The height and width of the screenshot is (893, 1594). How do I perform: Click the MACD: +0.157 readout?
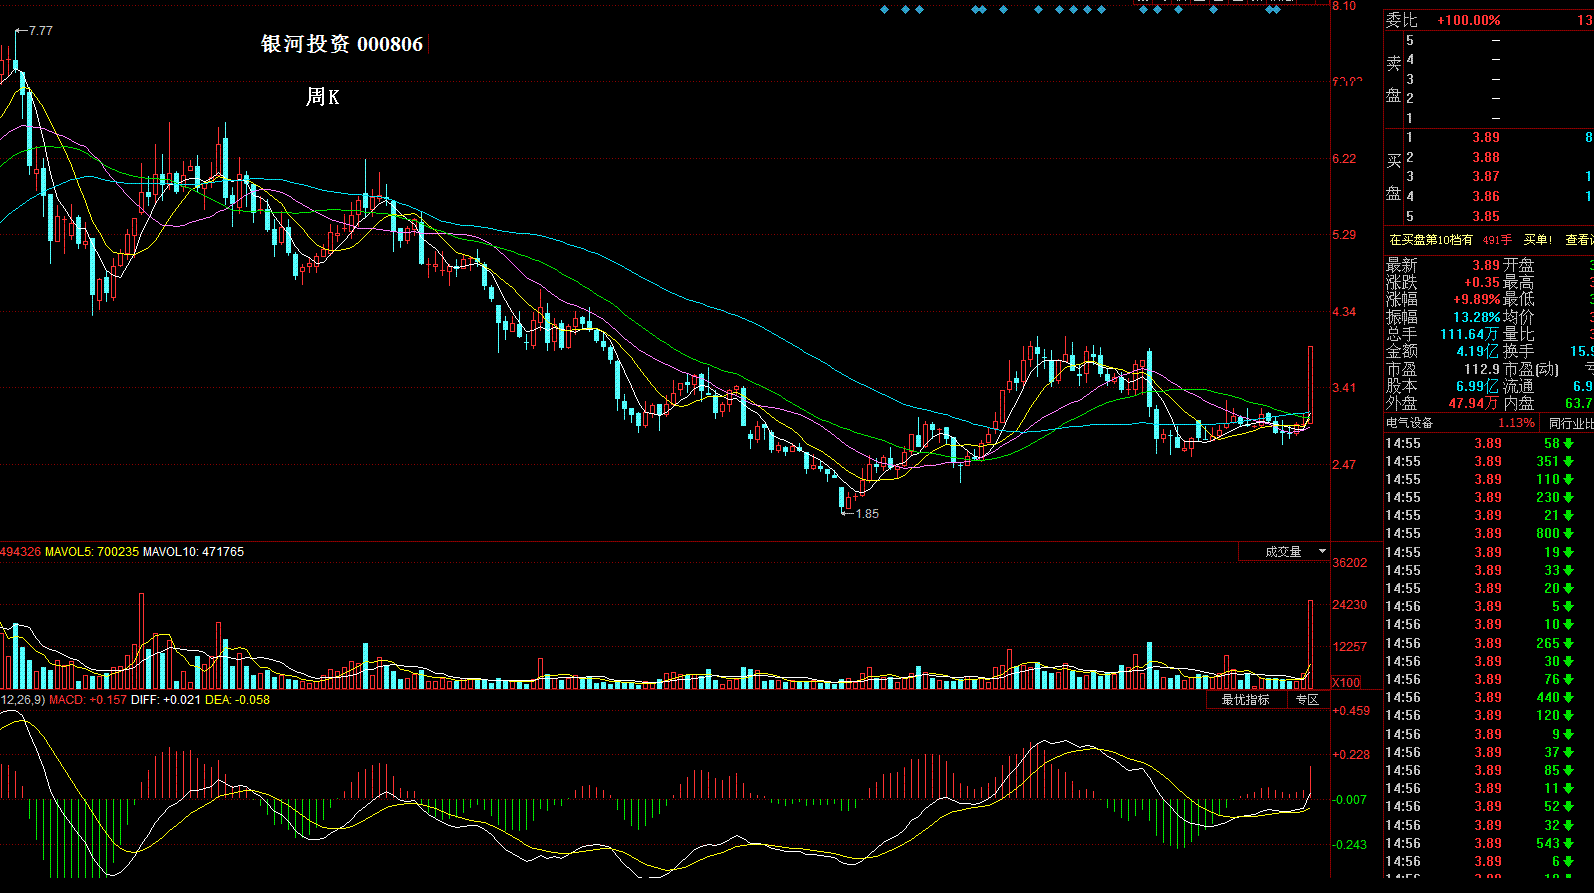click(x=88, y=700)
